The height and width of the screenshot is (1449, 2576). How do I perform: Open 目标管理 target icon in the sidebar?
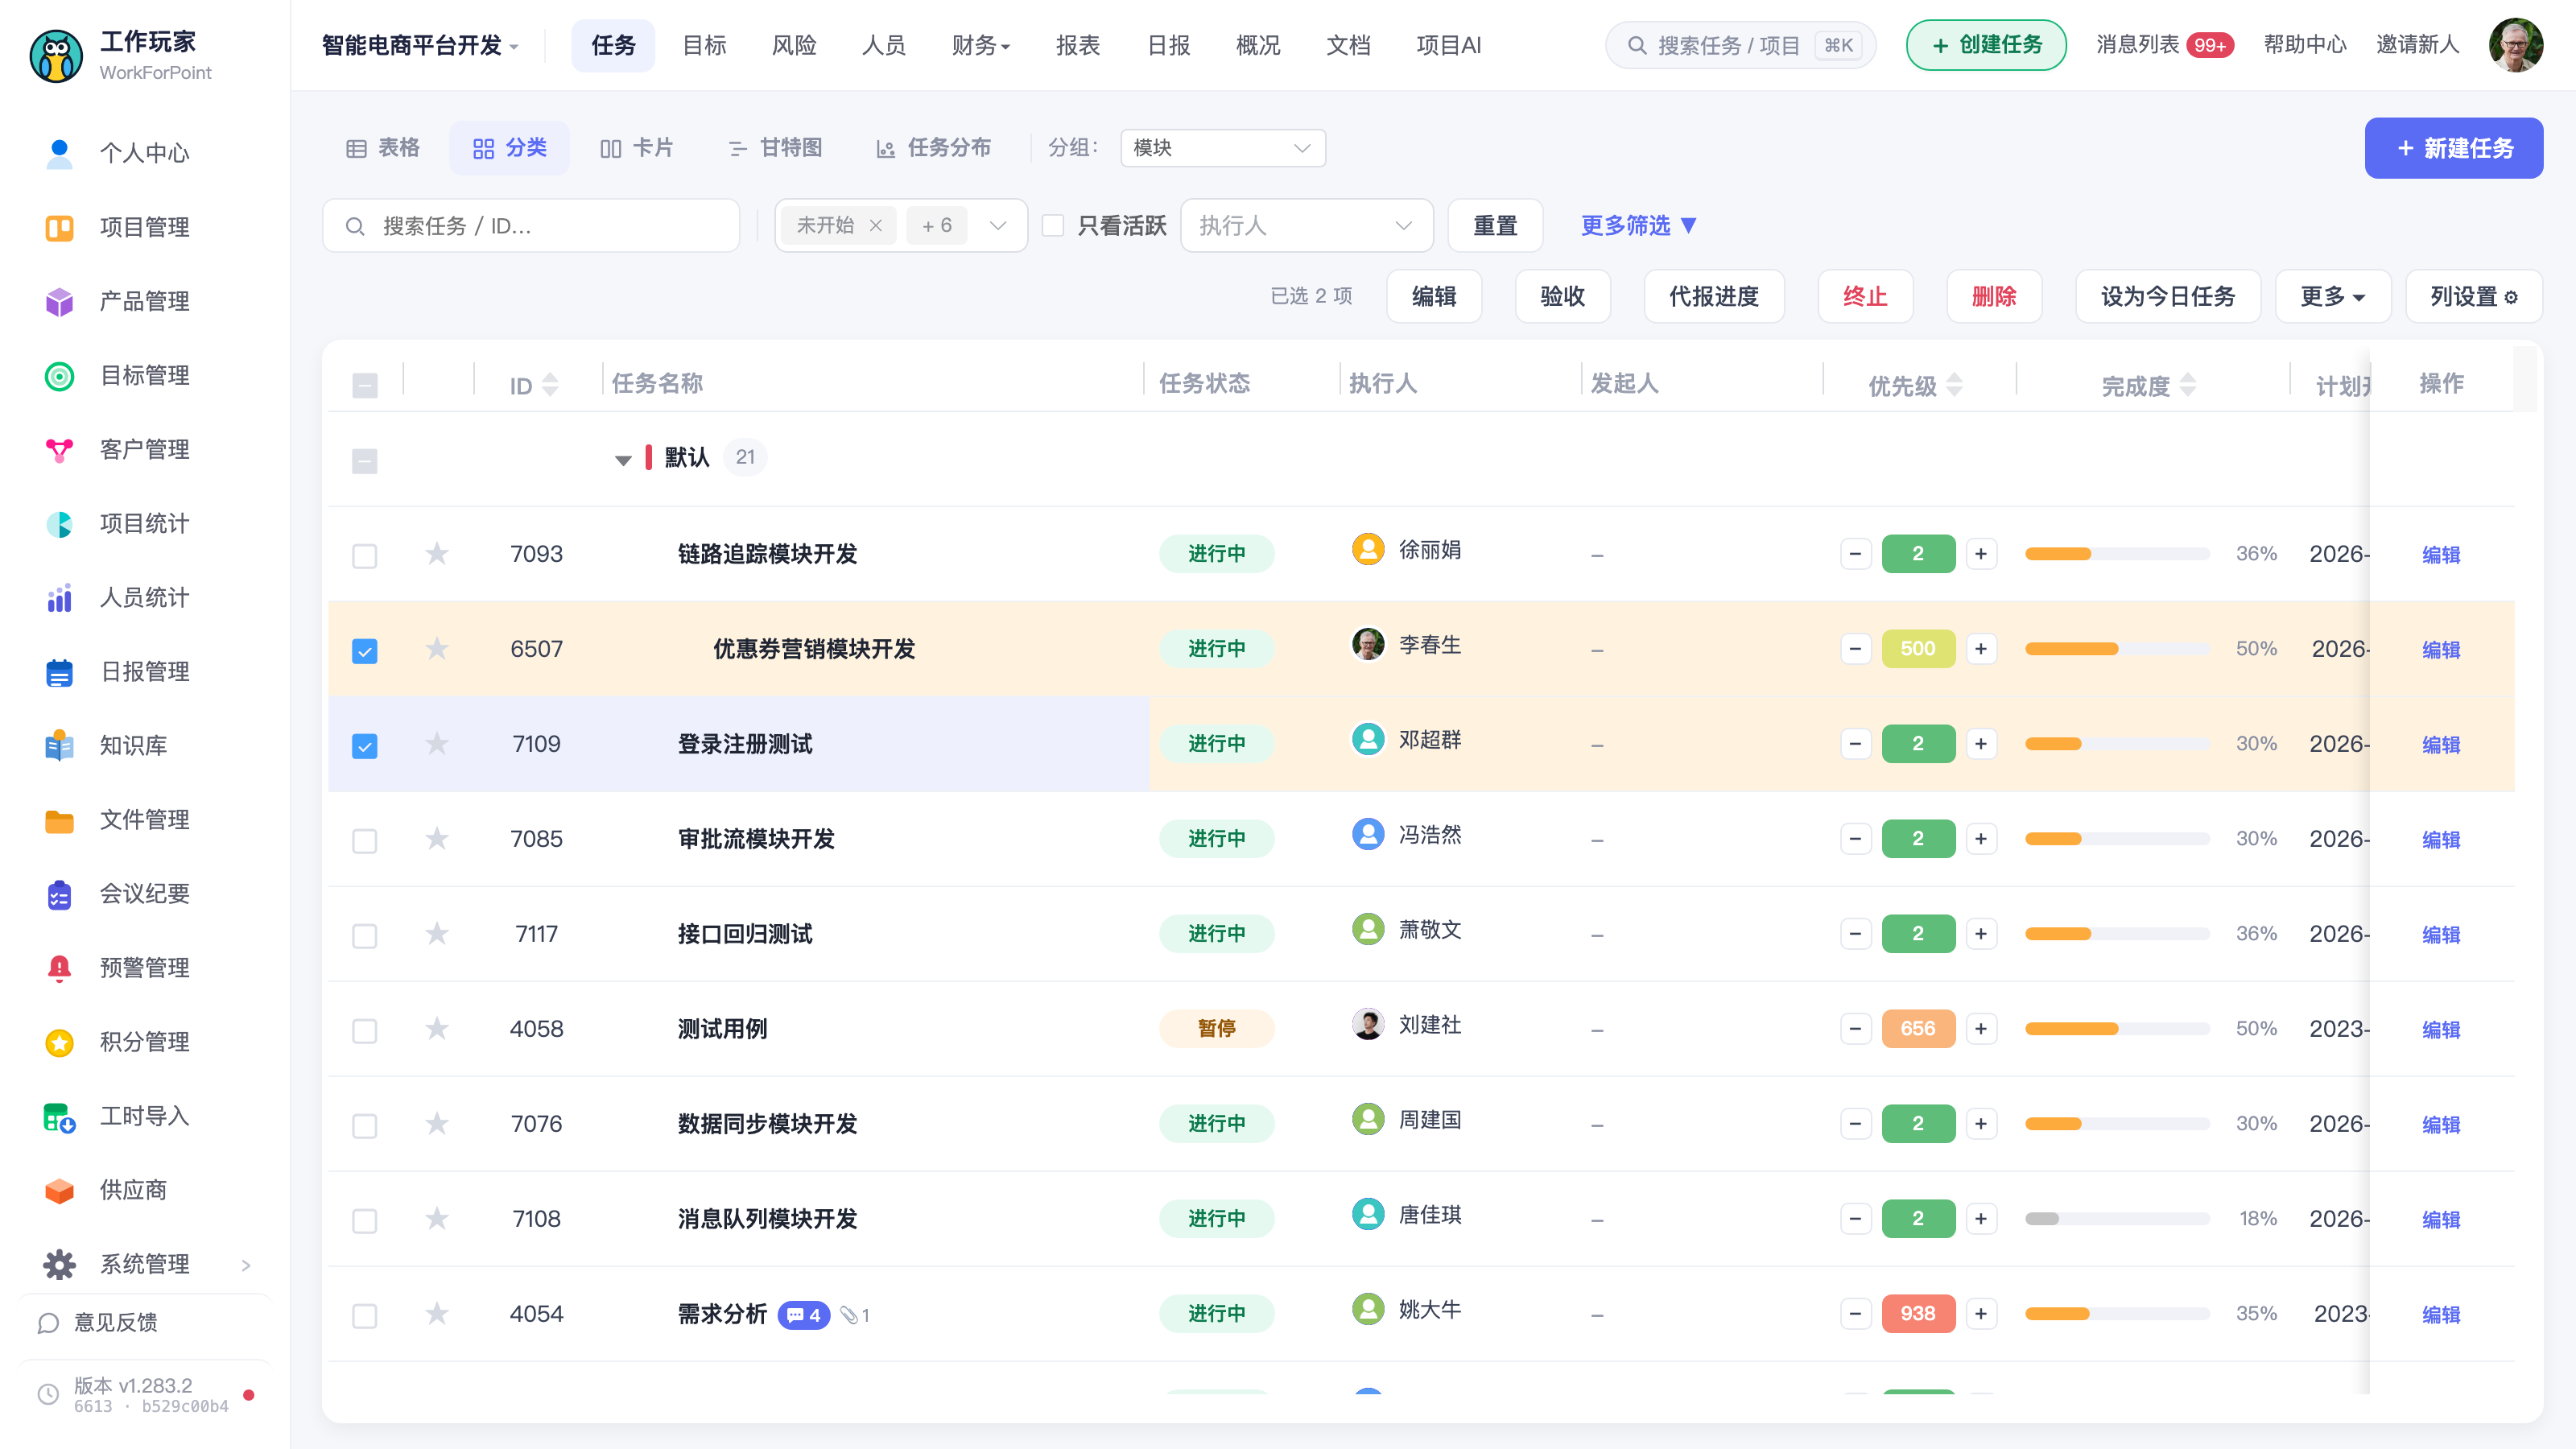59,375
